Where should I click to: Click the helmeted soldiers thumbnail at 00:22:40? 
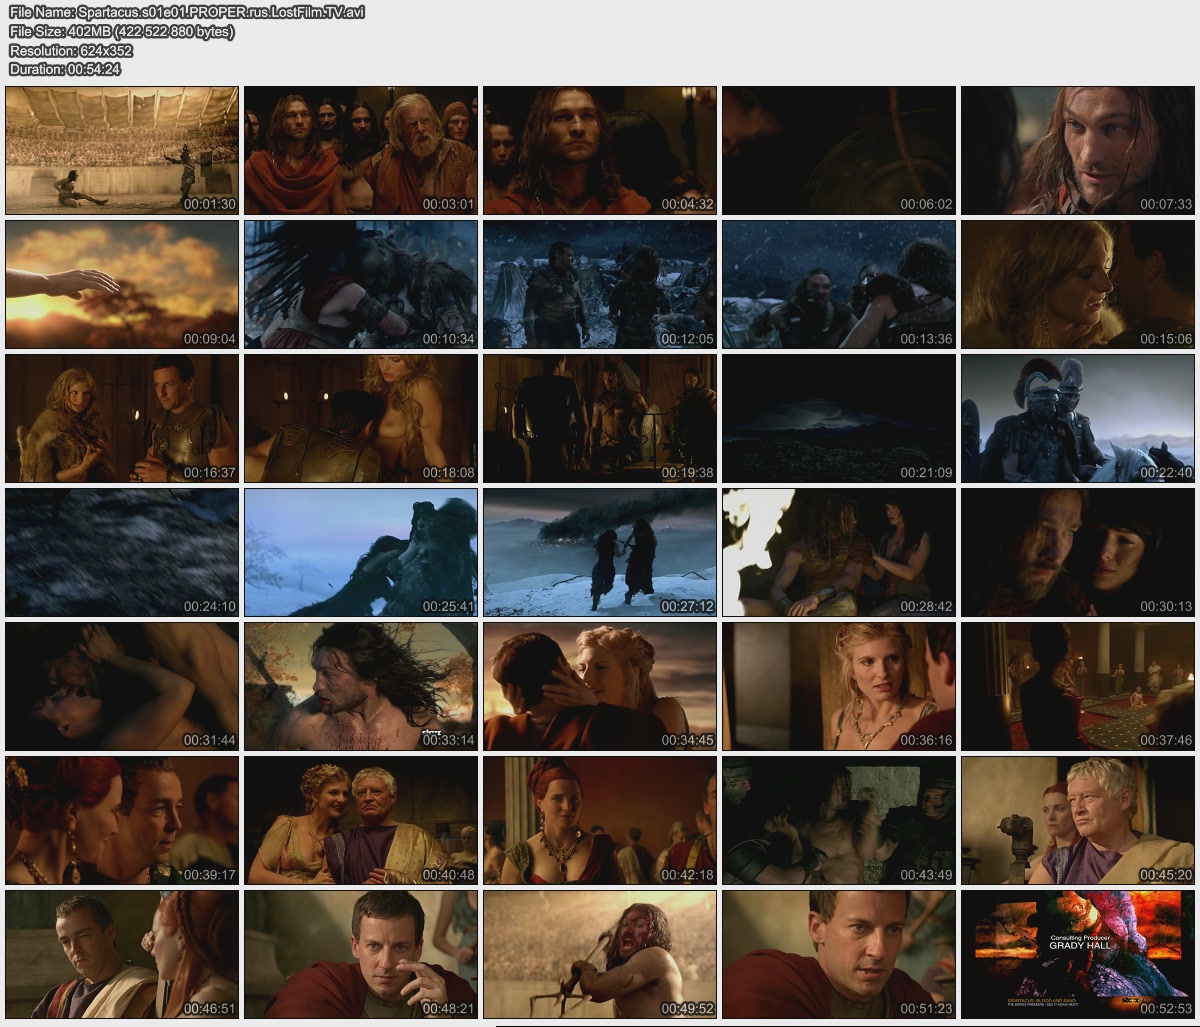point(1078,418)
